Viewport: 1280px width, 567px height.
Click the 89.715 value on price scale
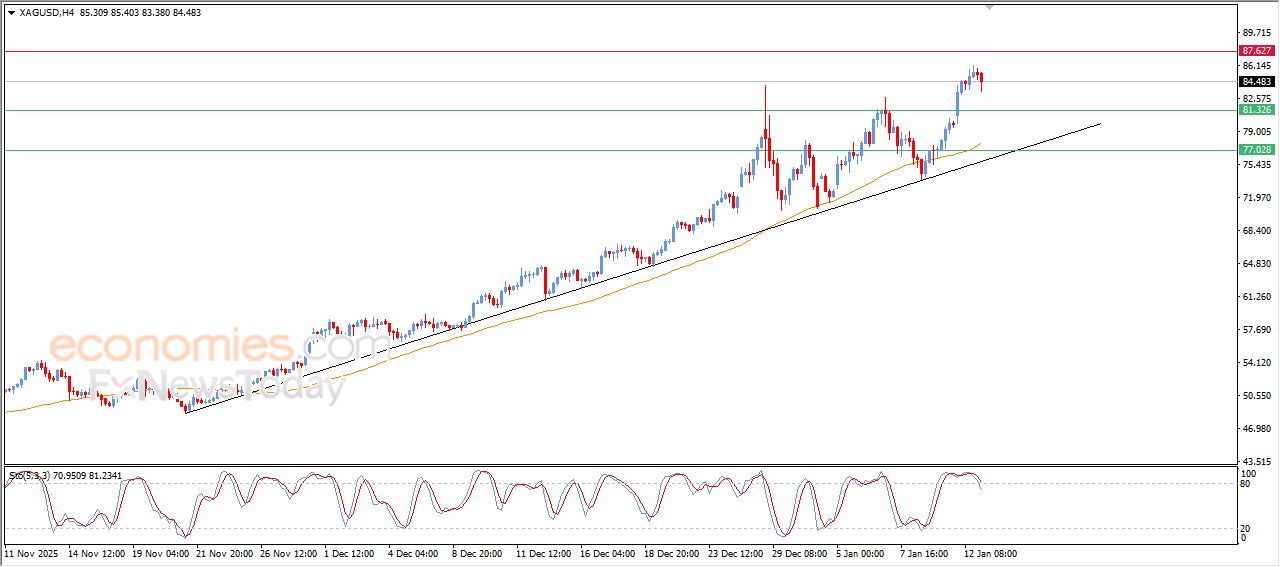click(x=1254, y=33)
